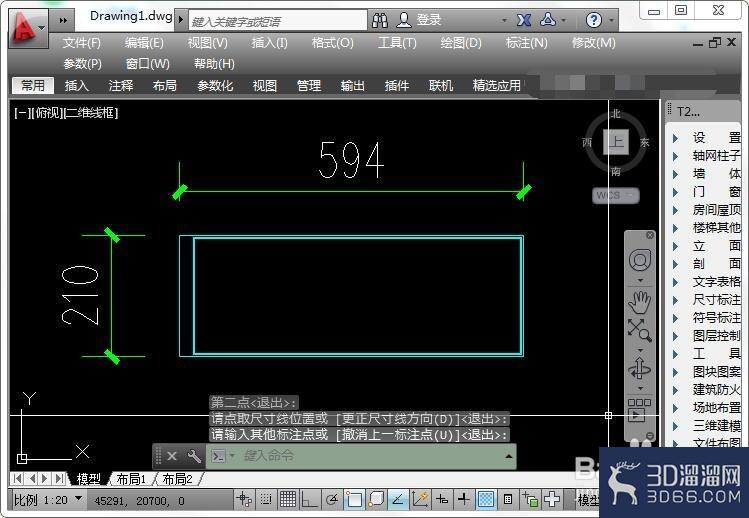749x518 pixels.
Task: Open the 工具(T) menu
Action: (396, 43)
